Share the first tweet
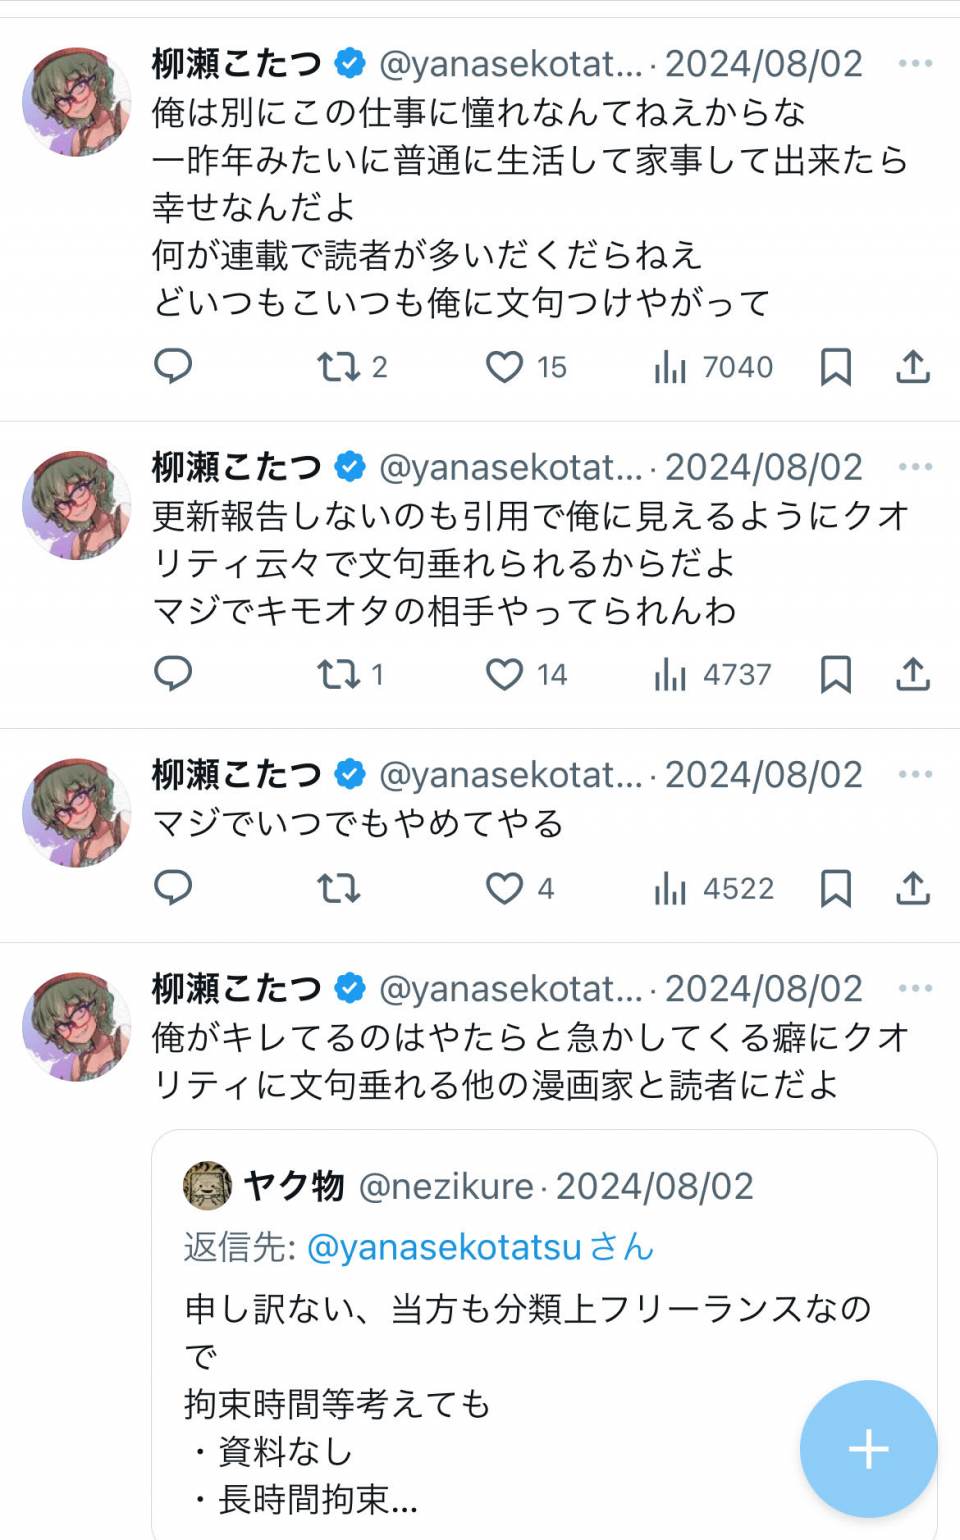 pos(912,367)
